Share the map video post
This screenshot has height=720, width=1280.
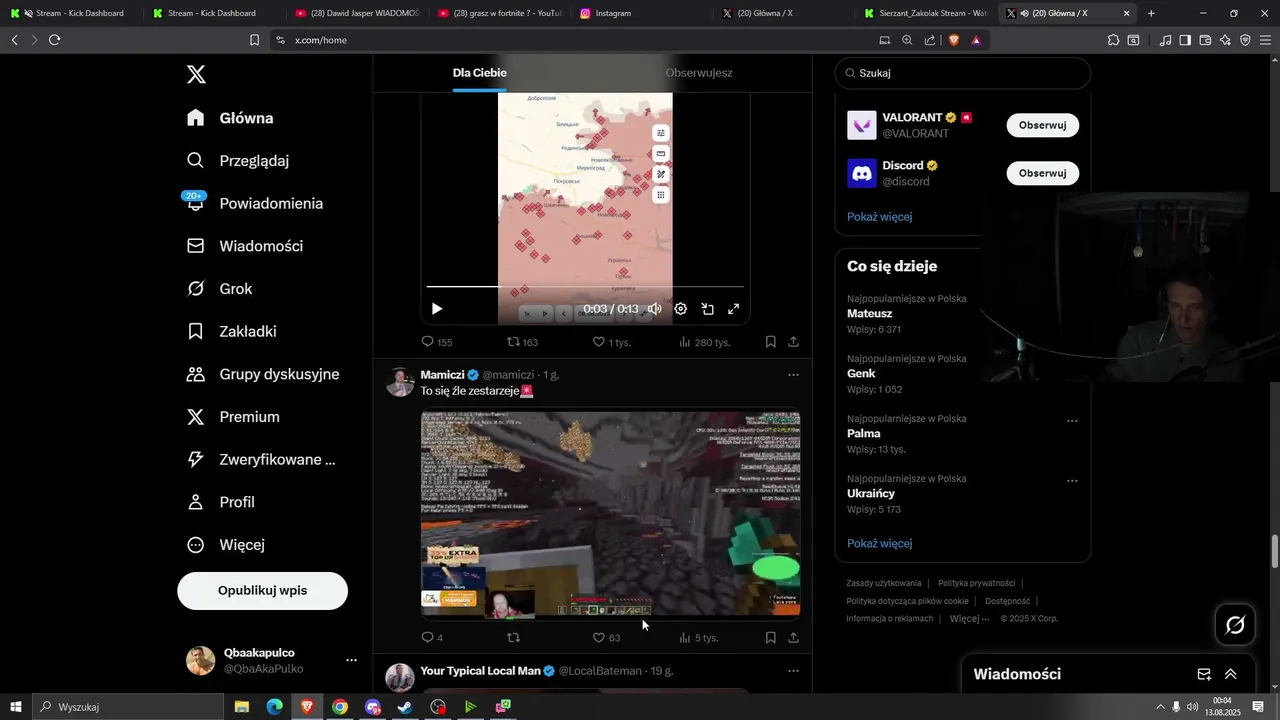[793, 342]
